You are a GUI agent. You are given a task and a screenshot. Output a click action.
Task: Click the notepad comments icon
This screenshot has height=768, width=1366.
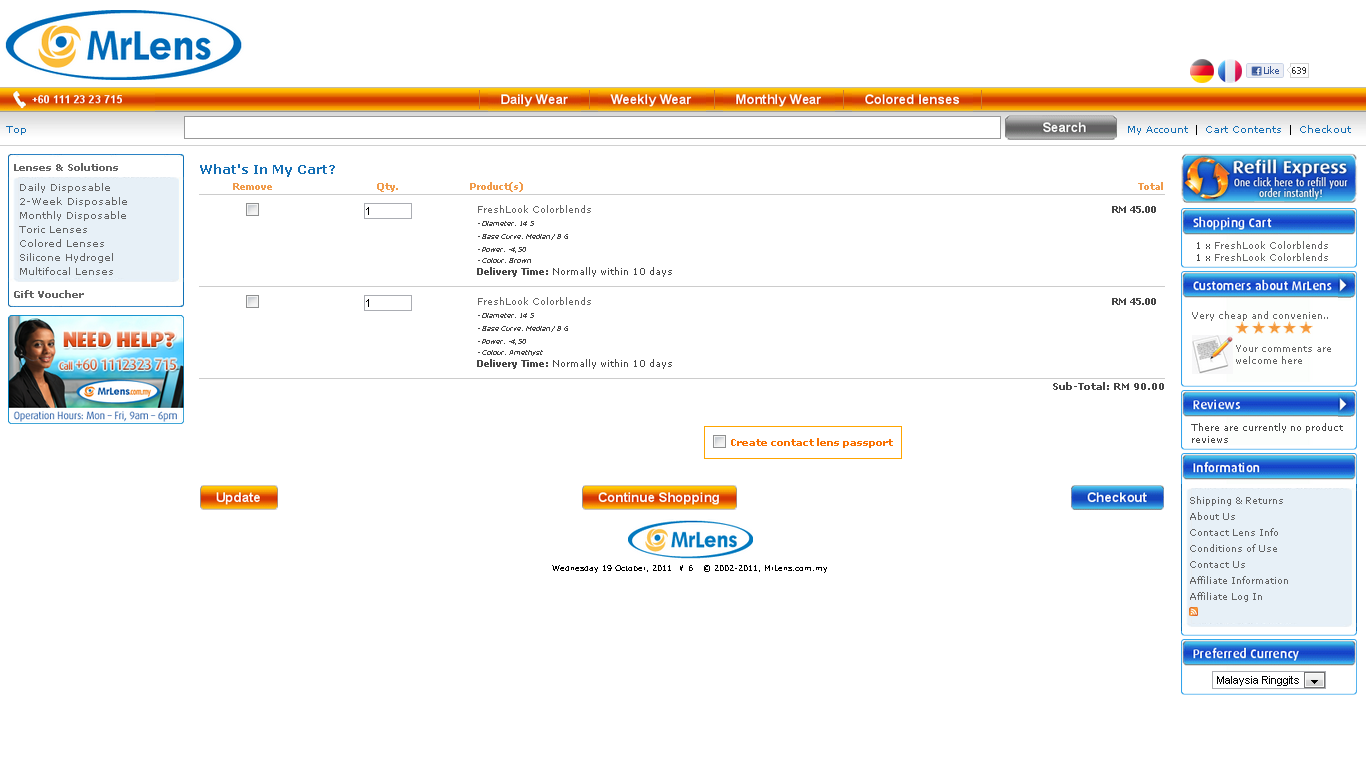pyautogui.click(x=1211, y=354)
